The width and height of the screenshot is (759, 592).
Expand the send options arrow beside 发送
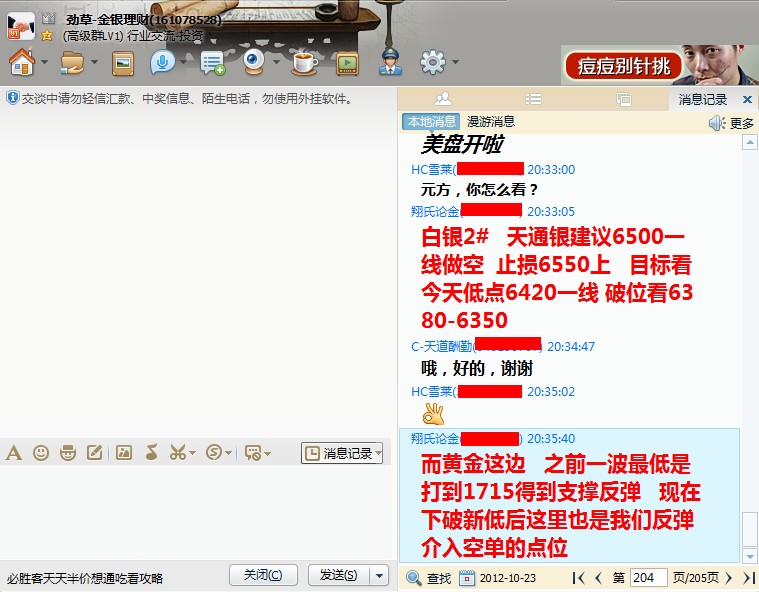coord(379,575)
